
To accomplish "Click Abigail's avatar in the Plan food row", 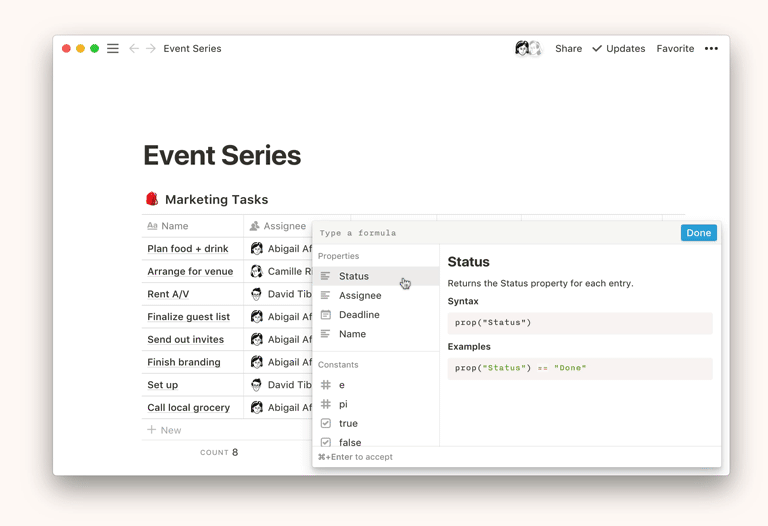I will click(x=257, y=249).
